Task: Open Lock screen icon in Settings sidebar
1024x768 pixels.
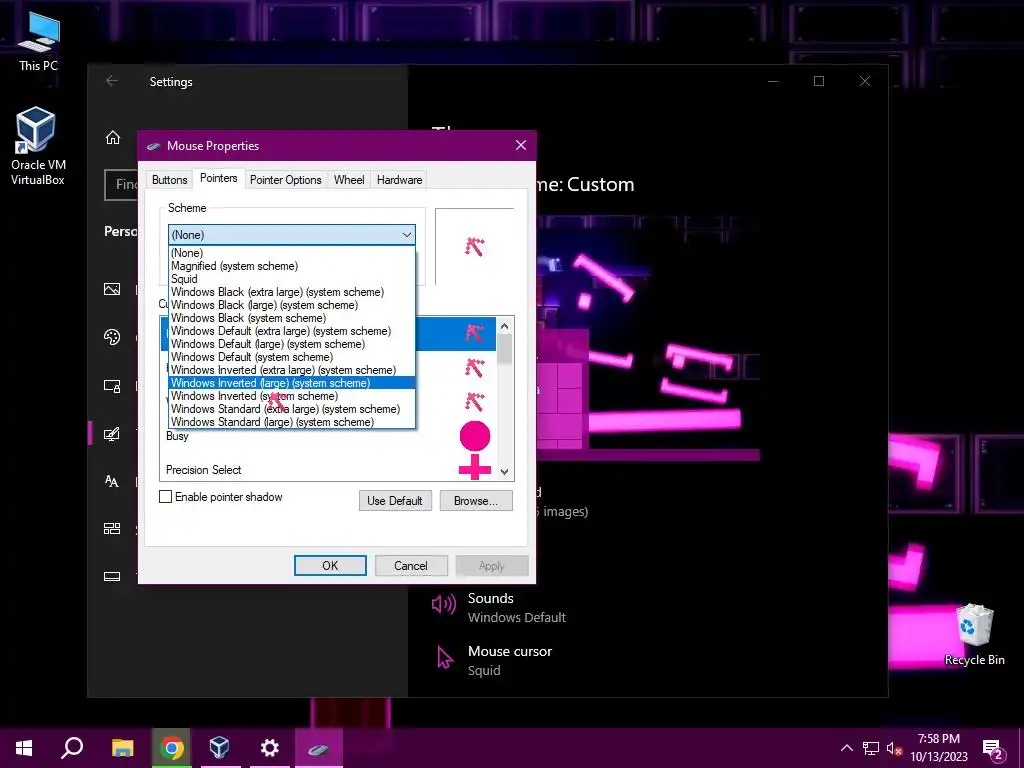Action: [x=112, y=386]
